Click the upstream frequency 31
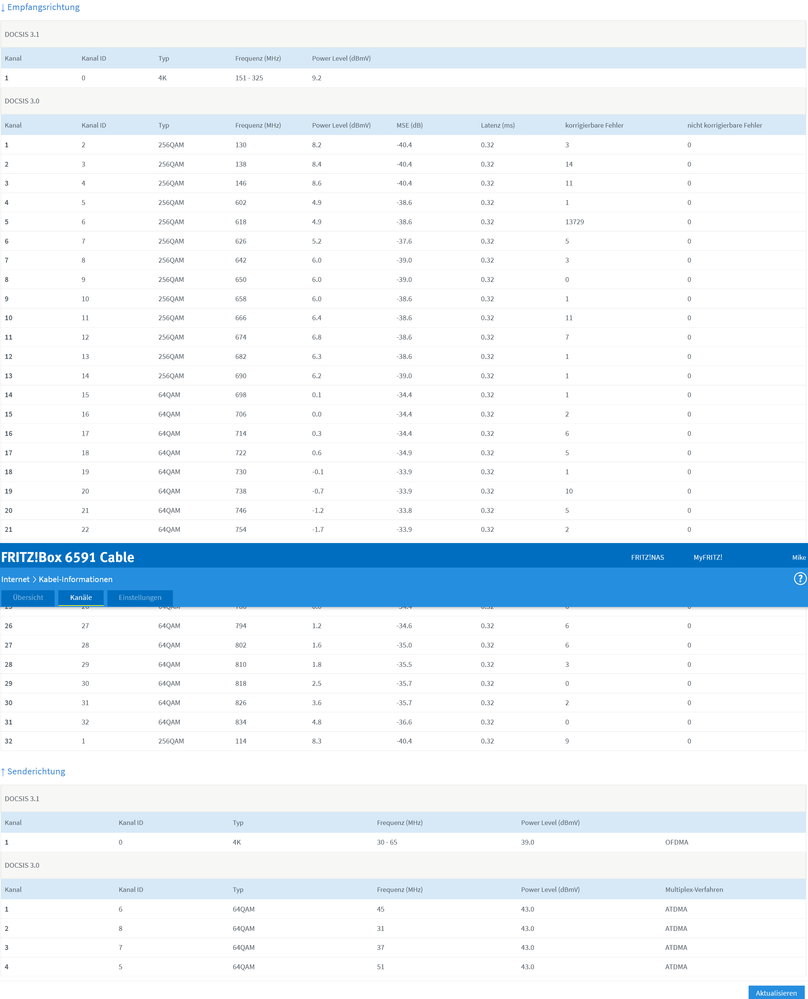Screen dimensions: 808x999 tap(380, 928)
